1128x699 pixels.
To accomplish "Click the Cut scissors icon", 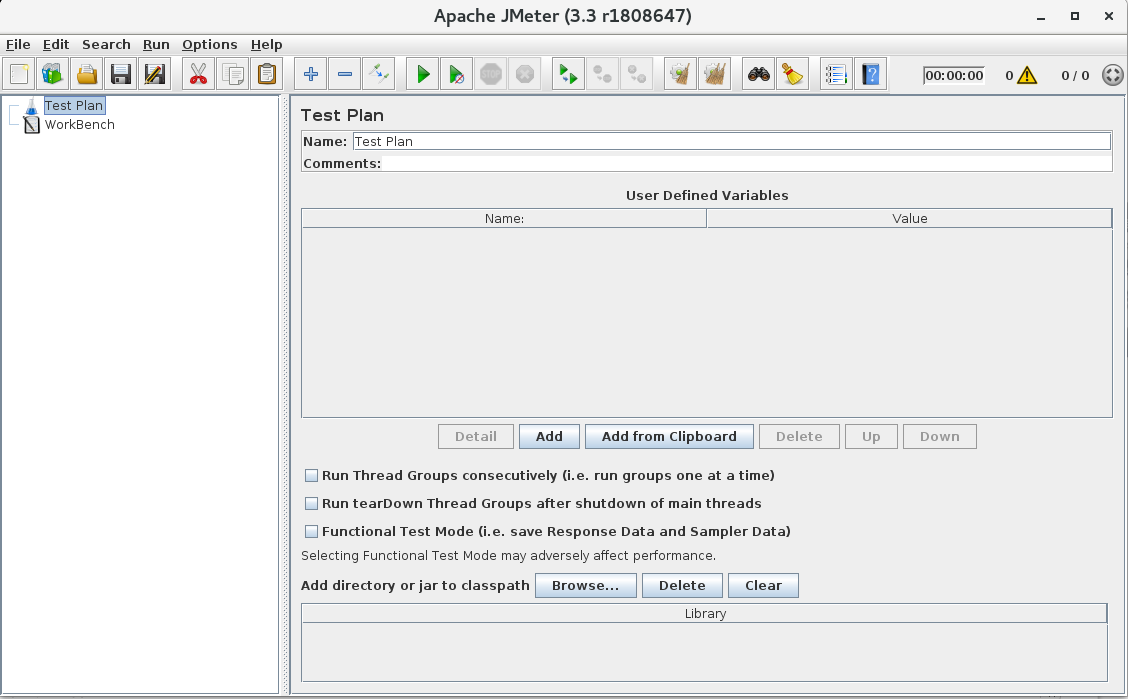I will [199, 74].
